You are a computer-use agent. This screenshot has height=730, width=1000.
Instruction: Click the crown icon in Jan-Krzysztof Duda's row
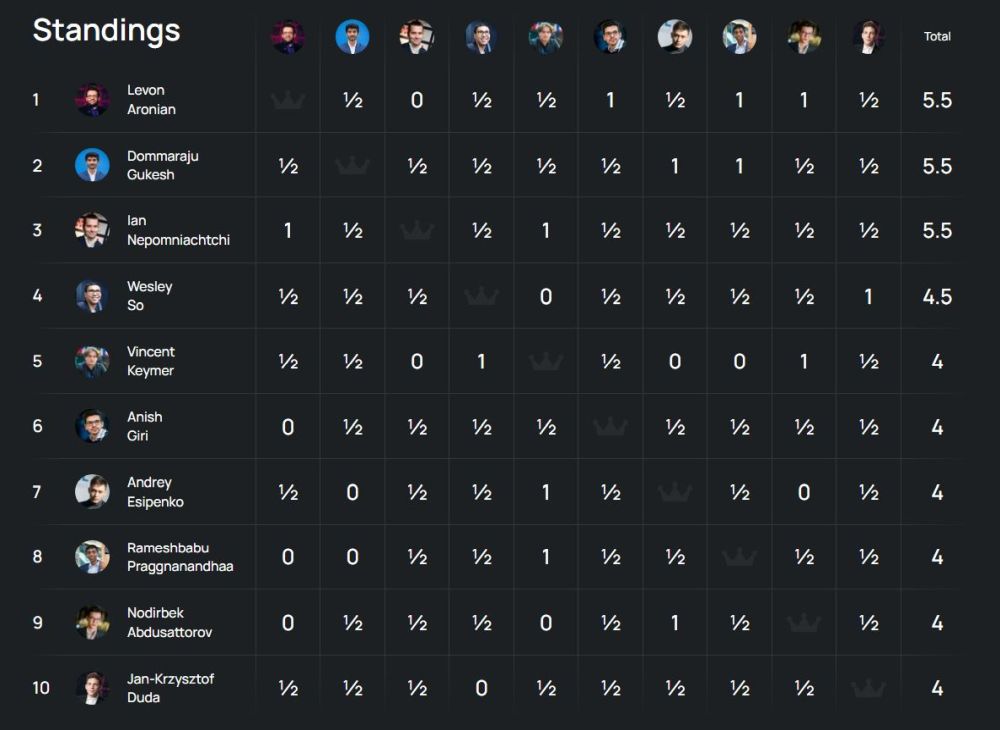pyautogui.click(x=868, y=688)
